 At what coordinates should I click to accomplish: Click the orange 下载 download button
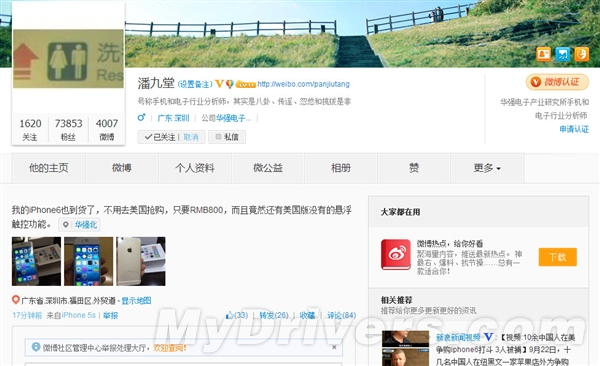(x=558, y=257)
